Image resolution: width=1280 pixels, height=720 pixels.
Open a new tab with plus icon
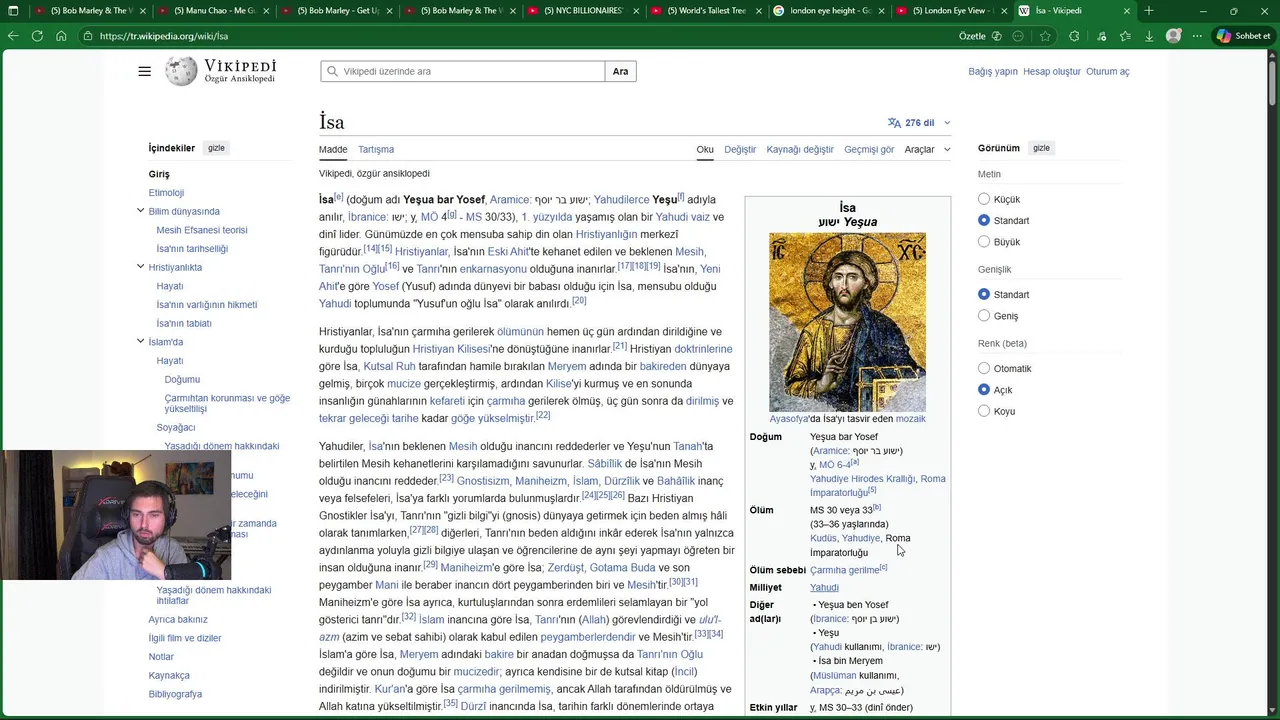(x=1149, y=11)
